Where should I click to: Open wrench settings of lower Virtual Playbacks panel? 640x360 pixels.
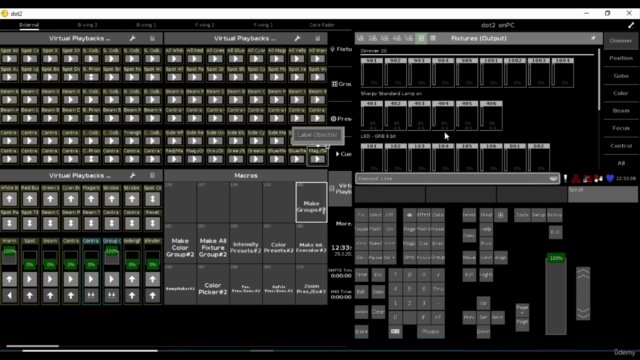133,176
